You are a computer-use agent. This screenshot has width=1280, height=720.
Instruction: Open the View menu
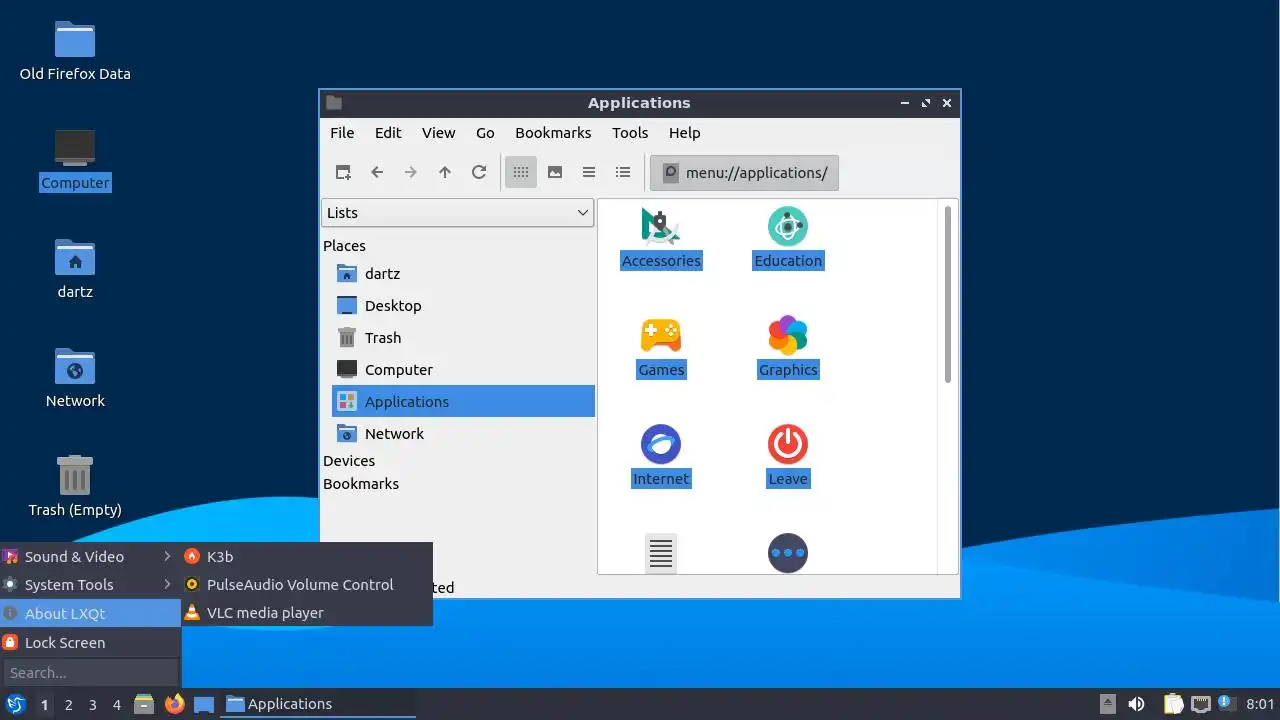(438, 132)
